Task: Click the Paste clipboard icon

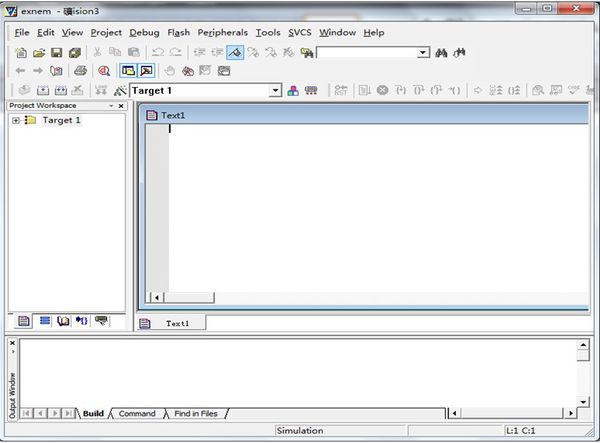Action: pos(133,52)
